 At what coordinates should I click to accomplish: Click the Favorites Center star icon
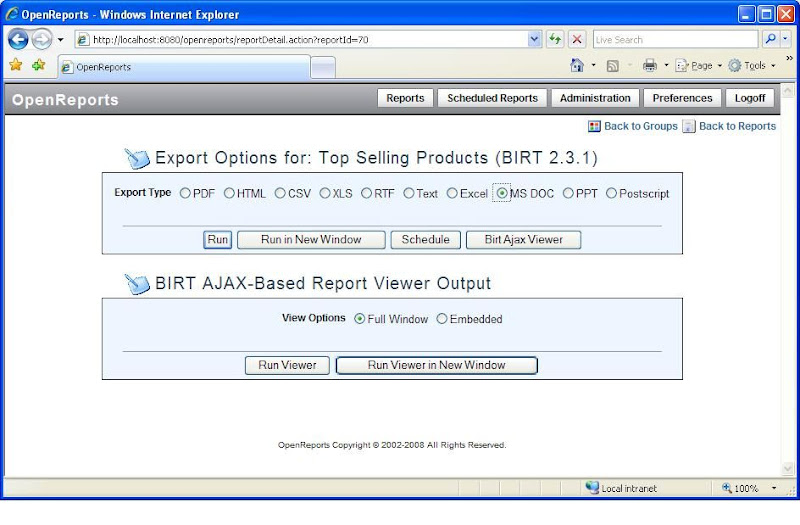pos(16,65)
